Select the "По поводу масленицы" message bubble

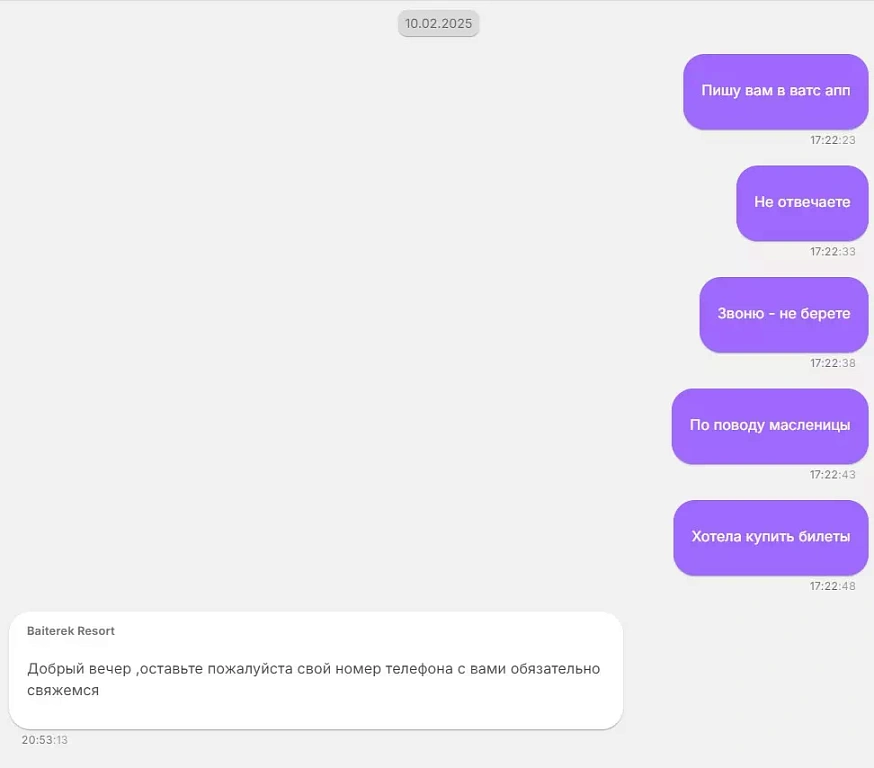[769, 426]
